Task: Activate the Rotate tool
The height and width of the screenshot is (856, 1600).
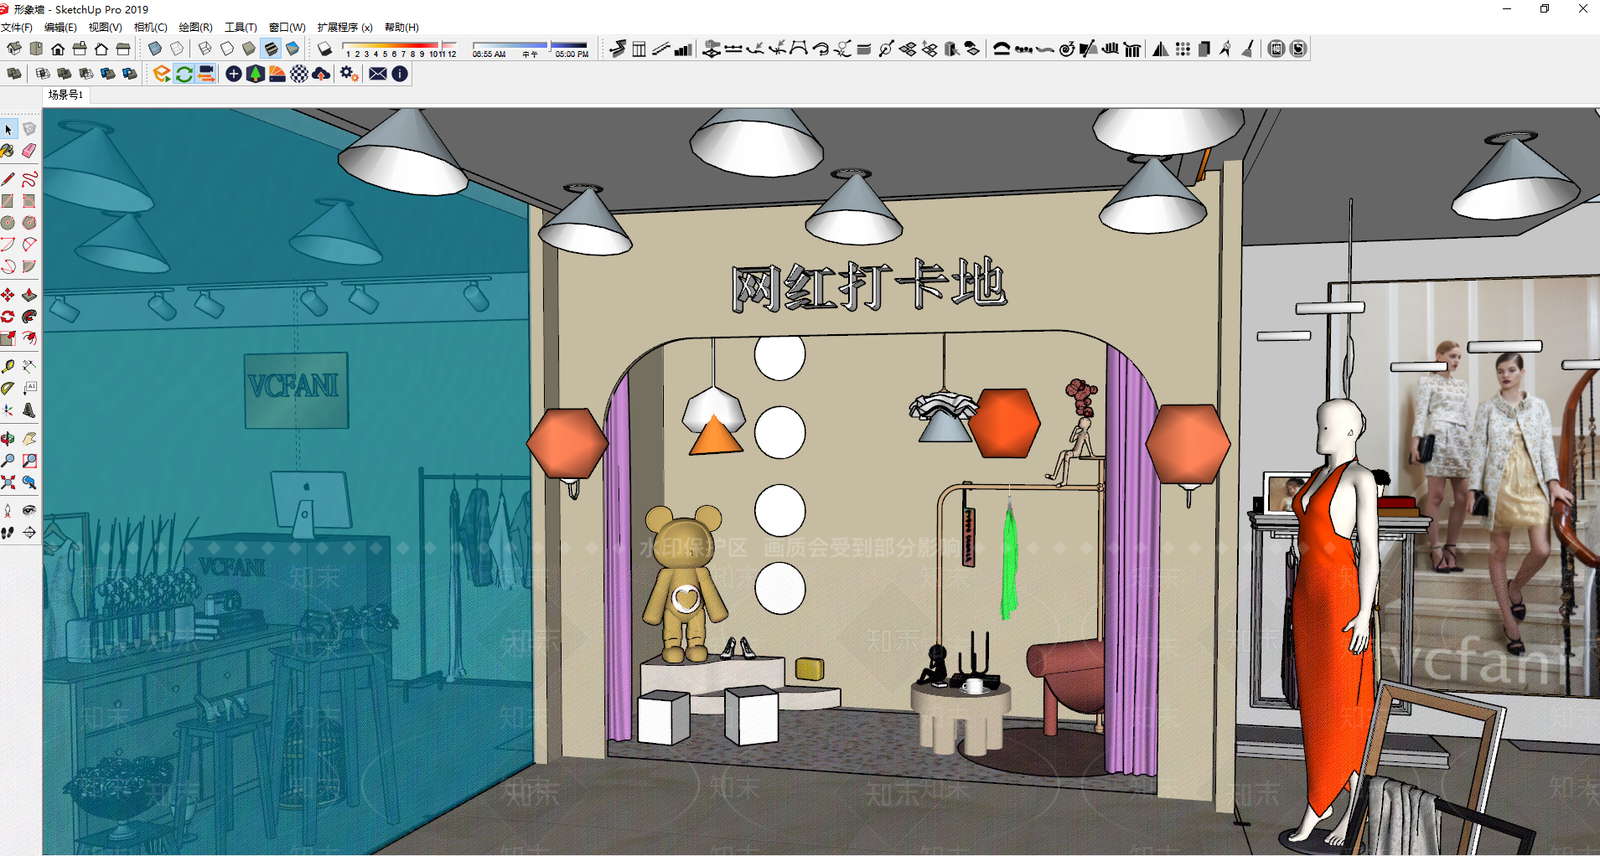Action: pos(8,316)
